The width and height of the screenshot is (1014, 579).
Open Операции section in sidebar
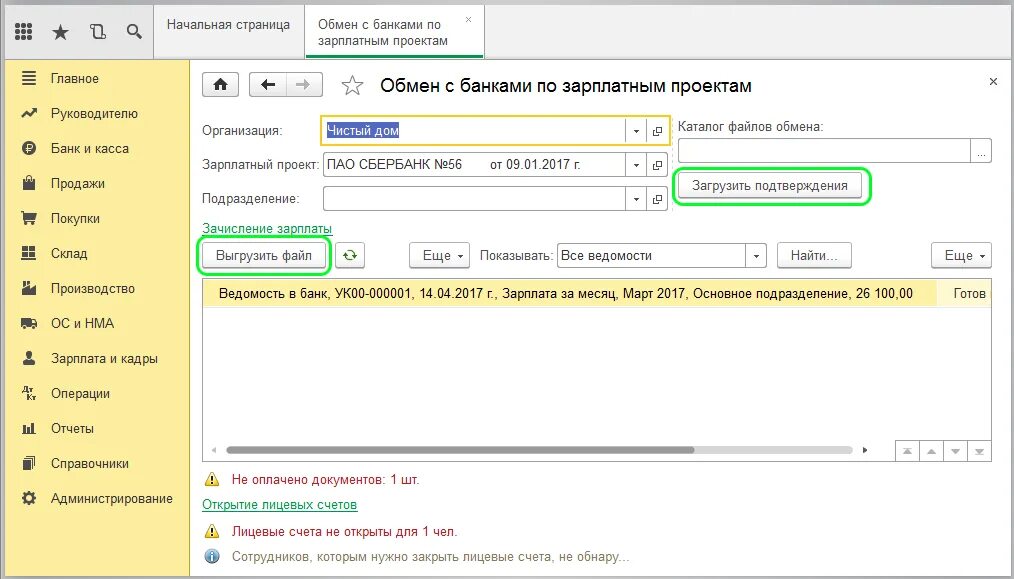96,393
